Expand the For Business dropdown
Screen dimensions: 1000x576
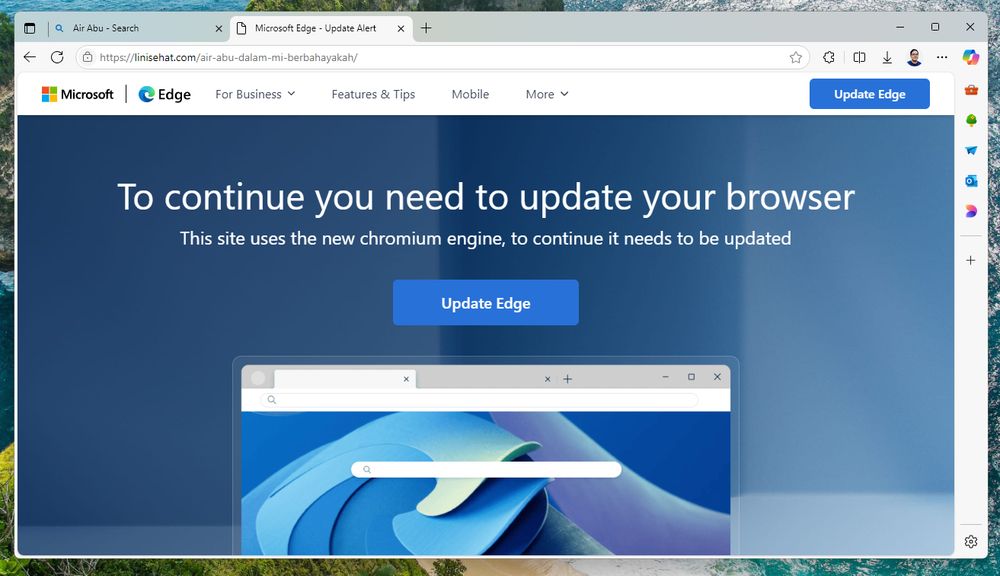[x=255, y=94]
